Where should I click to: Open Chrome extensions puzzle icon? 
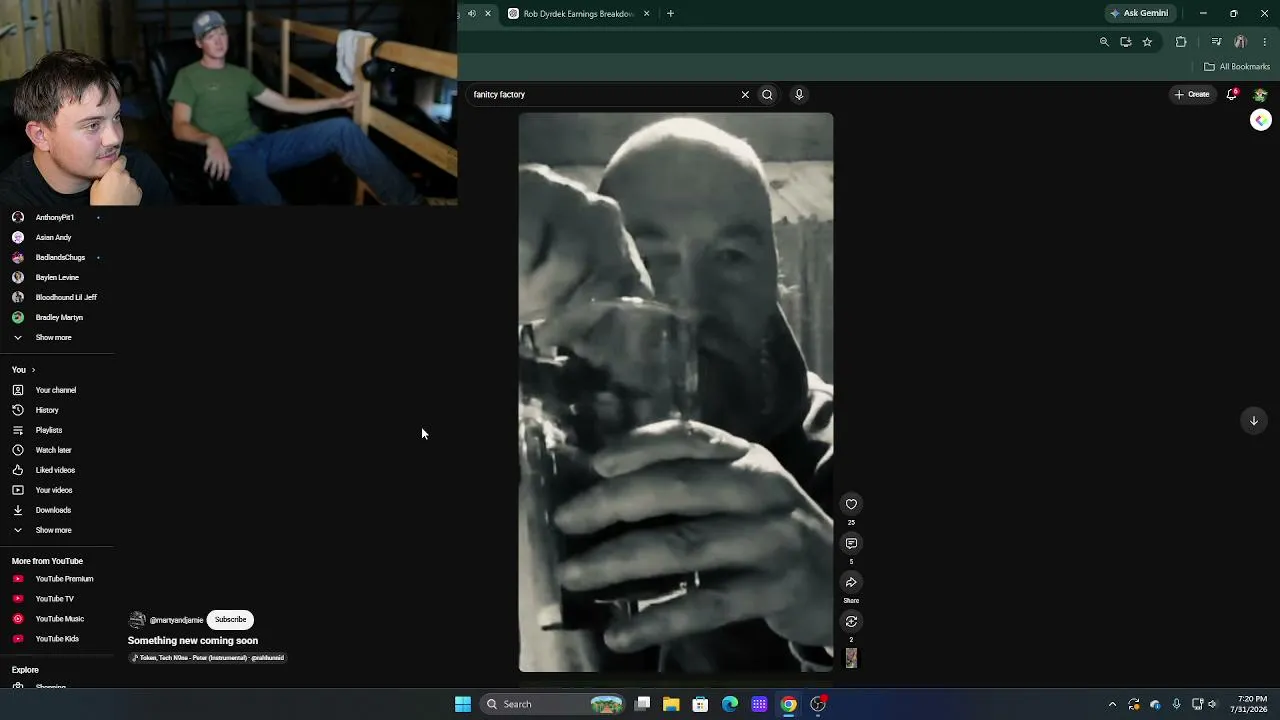[1181, 42]
